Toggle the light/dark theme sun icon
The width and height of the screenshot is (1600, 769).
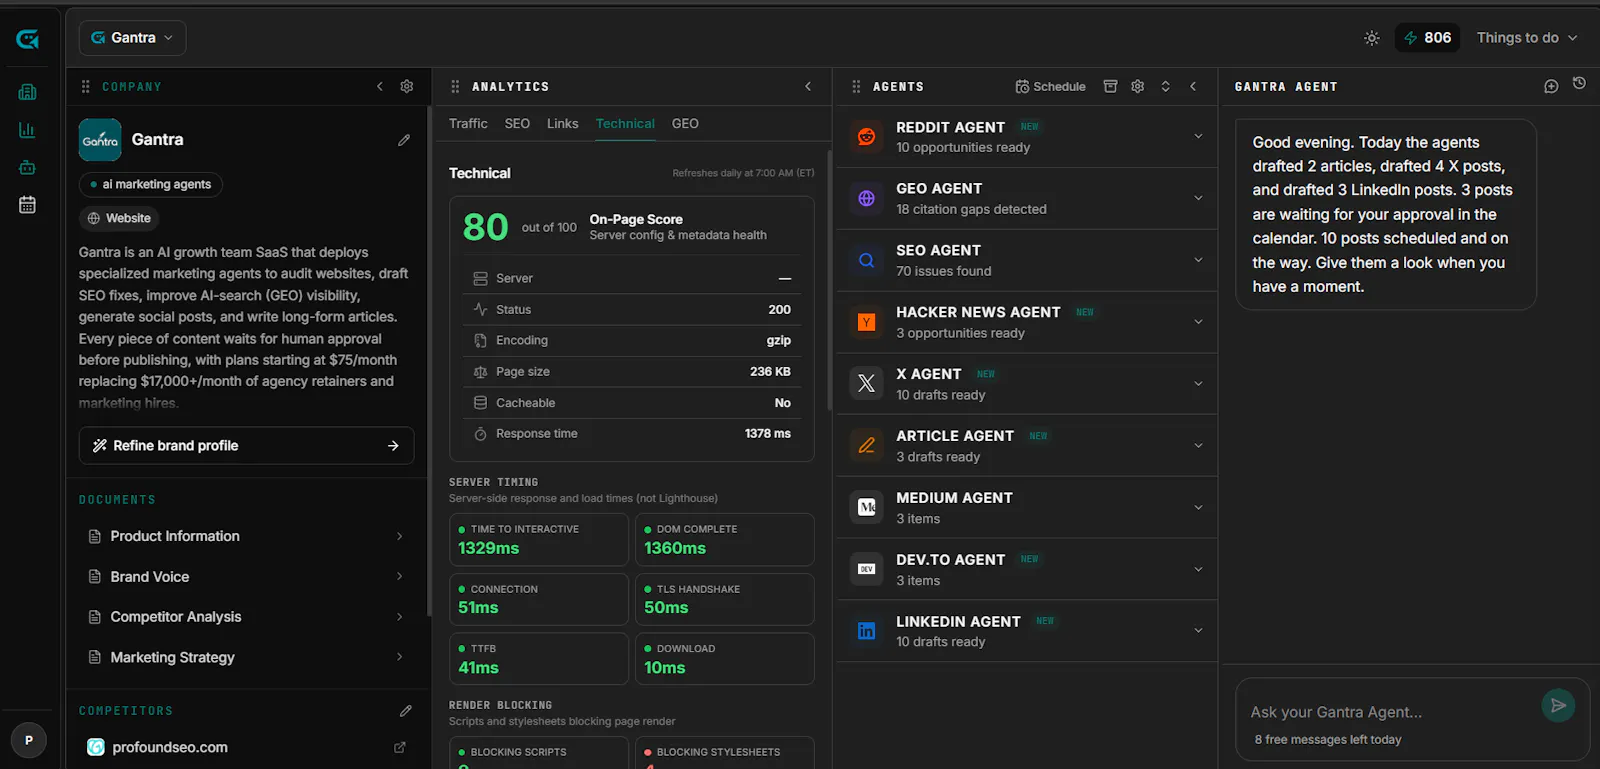pos(1372,38)
